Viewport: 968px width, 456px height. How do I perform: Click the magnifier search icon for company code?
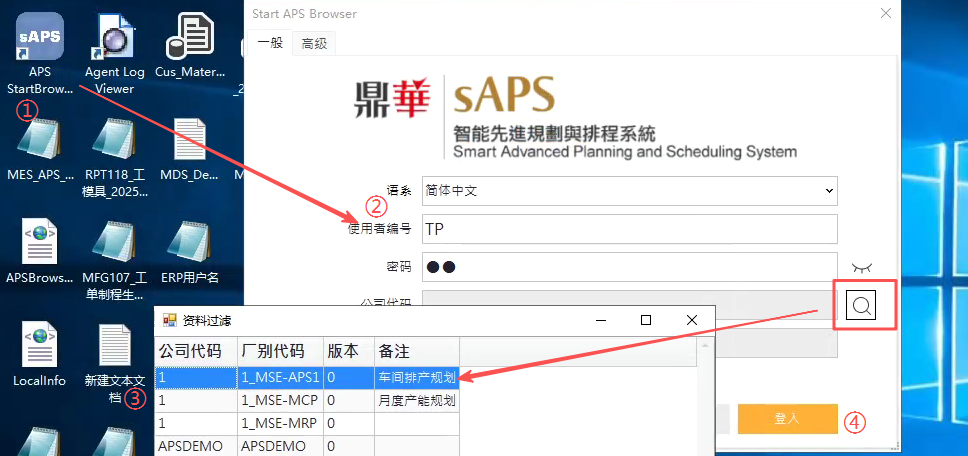pyautogui.click(x=861, y=305)
